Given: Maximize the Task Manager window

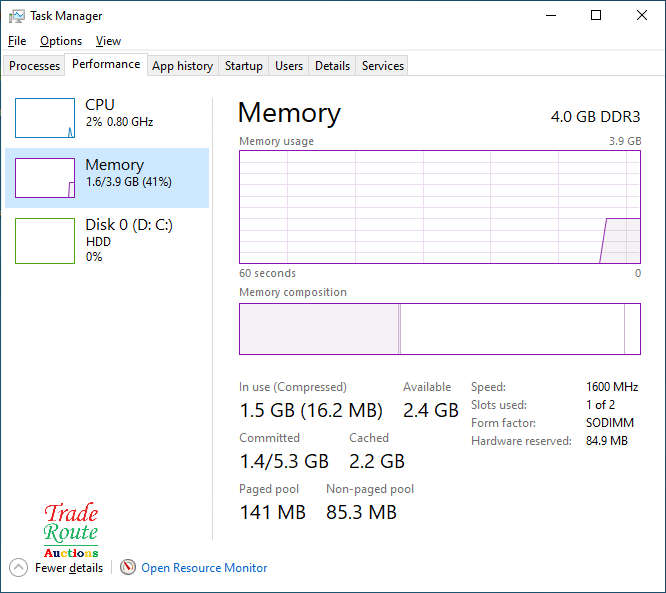Looking at the screenshot, I should point(596,16).
